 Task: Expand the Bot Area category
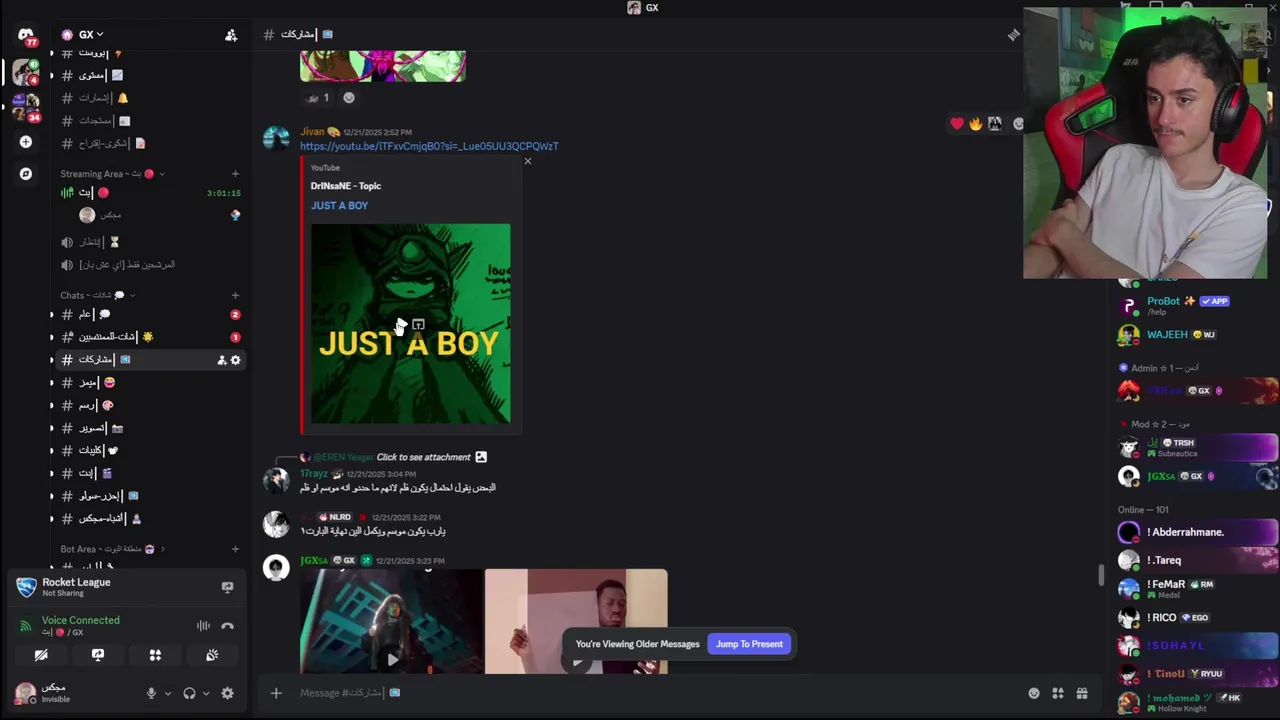tap(112, 549)
